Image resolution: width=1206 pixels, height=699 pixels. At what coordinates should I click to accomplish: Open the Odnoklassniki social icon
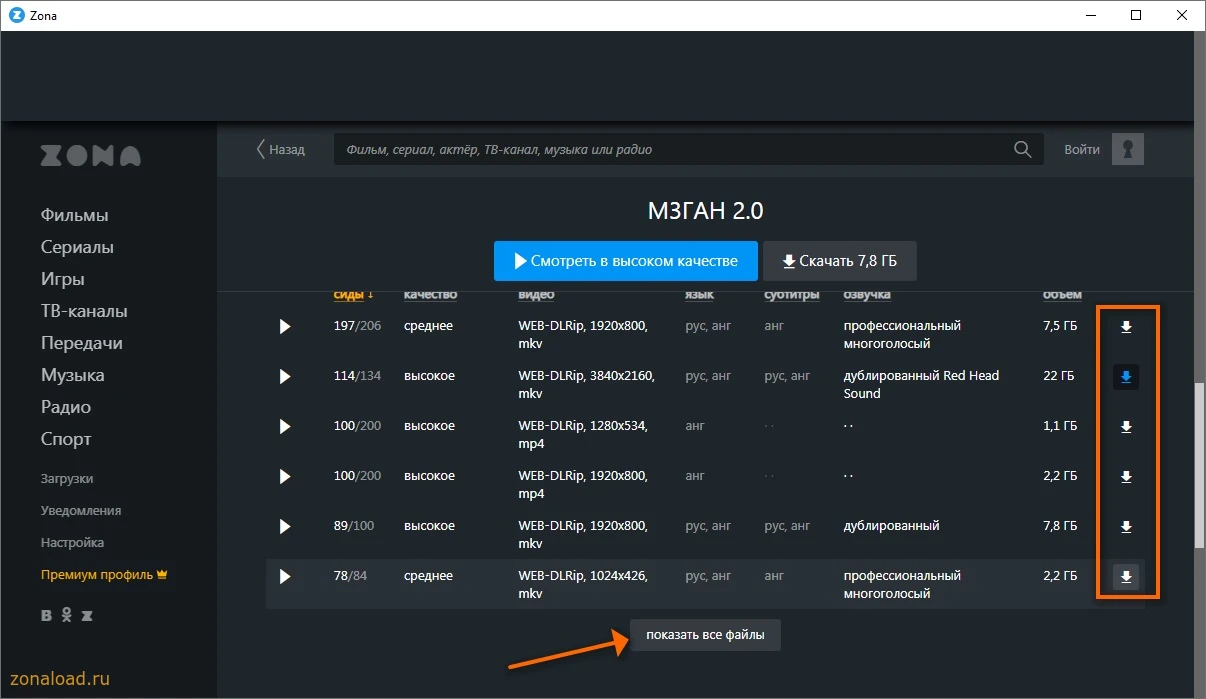tap(67, 615)
